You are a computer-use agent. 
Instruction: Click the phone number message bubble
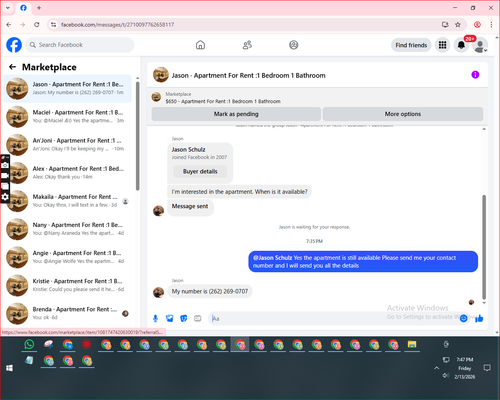(210, 291)
